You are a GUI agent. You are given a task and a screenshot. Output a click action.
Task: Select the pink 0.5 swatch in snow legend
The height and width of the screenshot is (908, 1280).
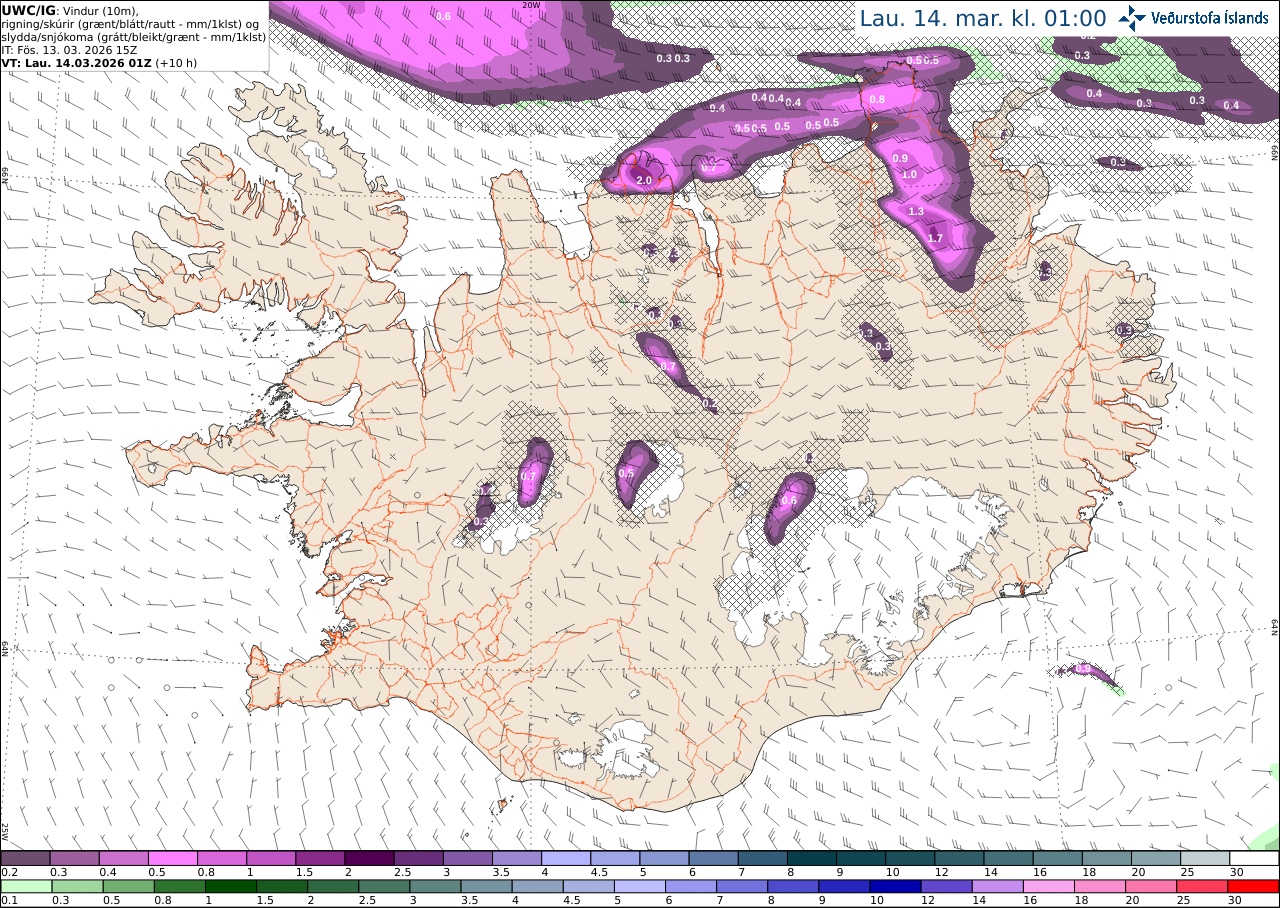click(x=173, y=858)
